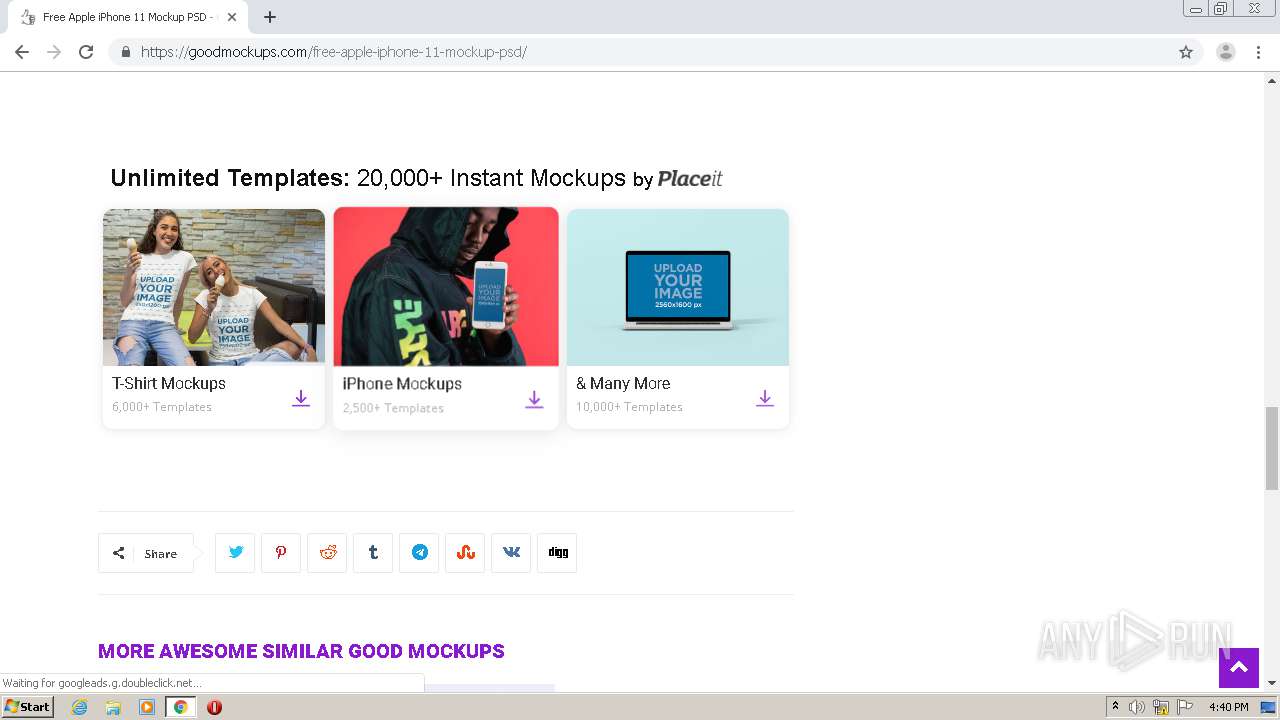The image size is (1280, 720).
Task: Share on StumbleUpon
Action: point(465,552)
